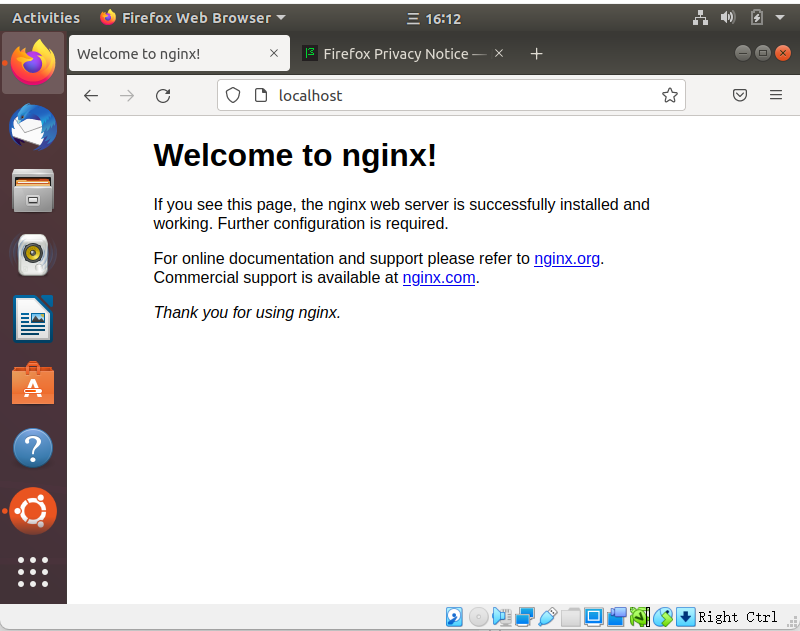Click VirtualBox network adapters icon

tap(524, 617)
